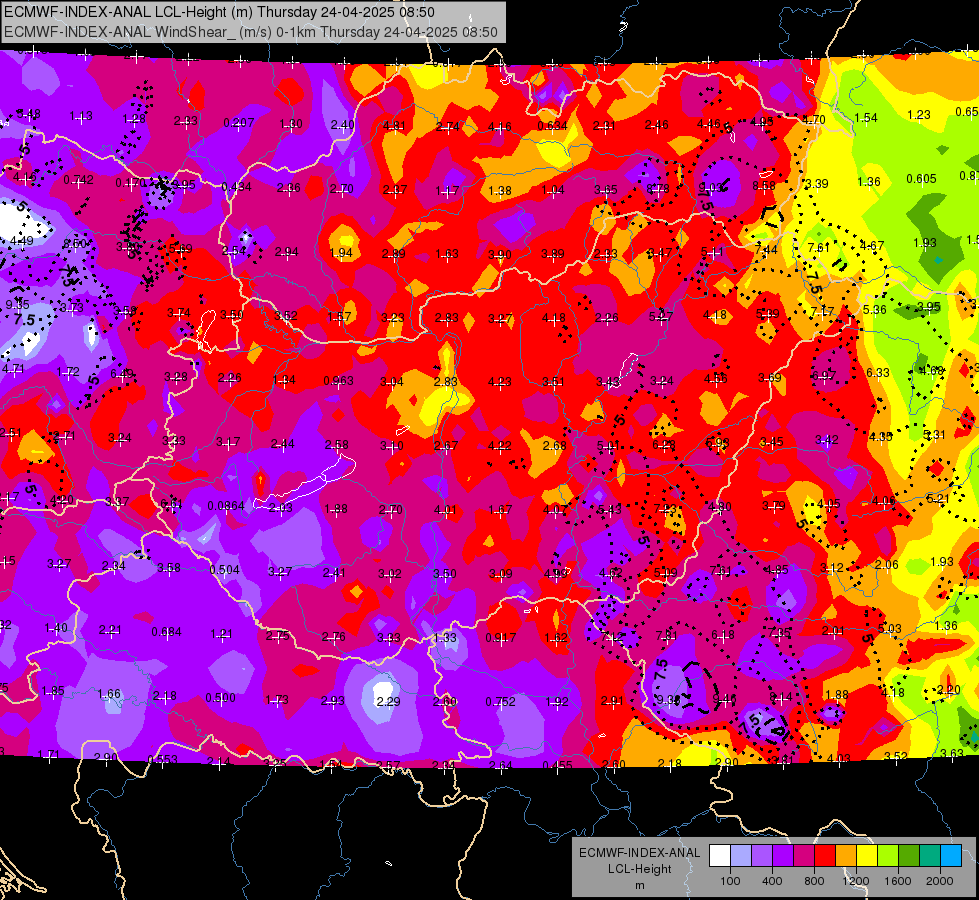The height and width of the screenshot is (900, 979).
Task: Click the wind shear value 7.81
Action: click(x=667, y=636)
